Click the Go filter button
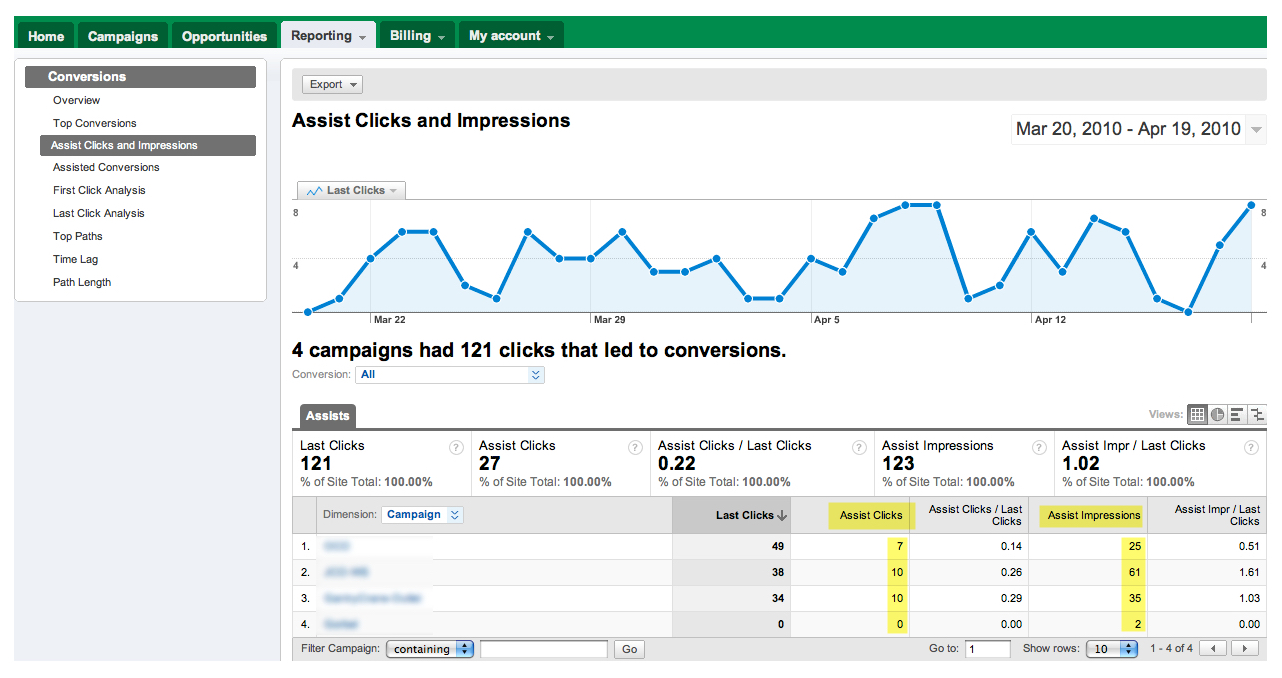 629,648
